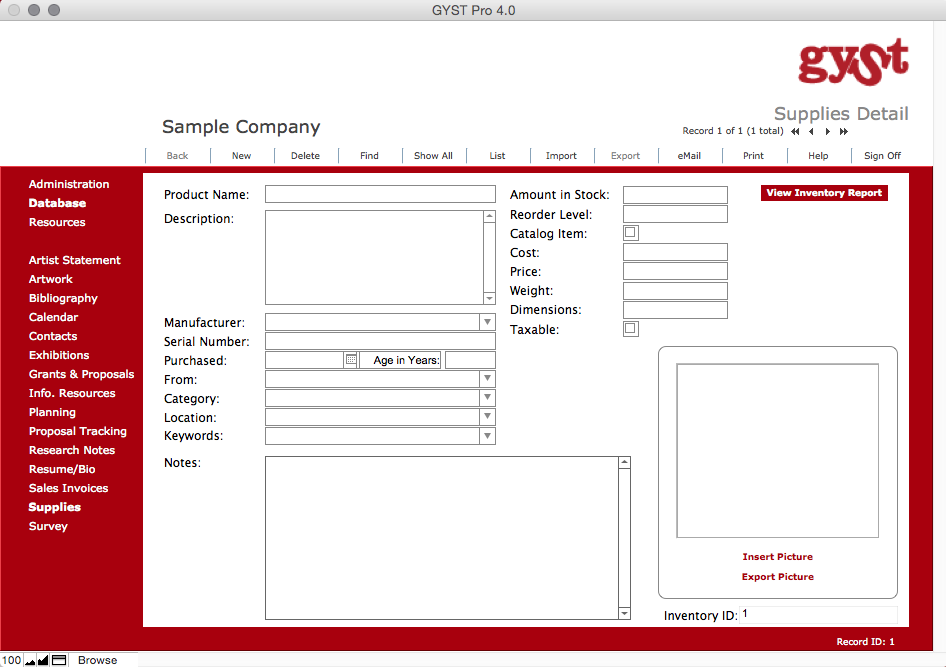946x667 pixels.
Task: Open Sales Invoices in the sidebar
Action: pyautogui.click(x=68, y=488)
